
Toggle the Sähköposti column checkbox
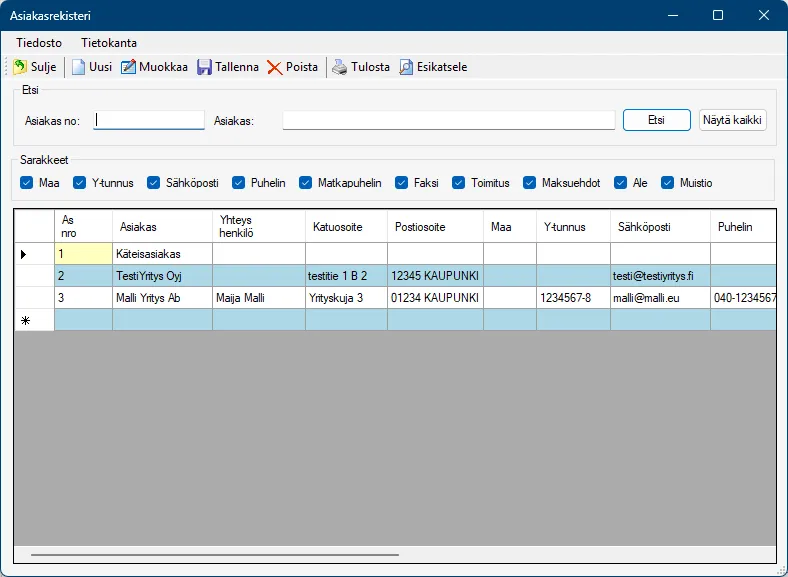[154, 183]
